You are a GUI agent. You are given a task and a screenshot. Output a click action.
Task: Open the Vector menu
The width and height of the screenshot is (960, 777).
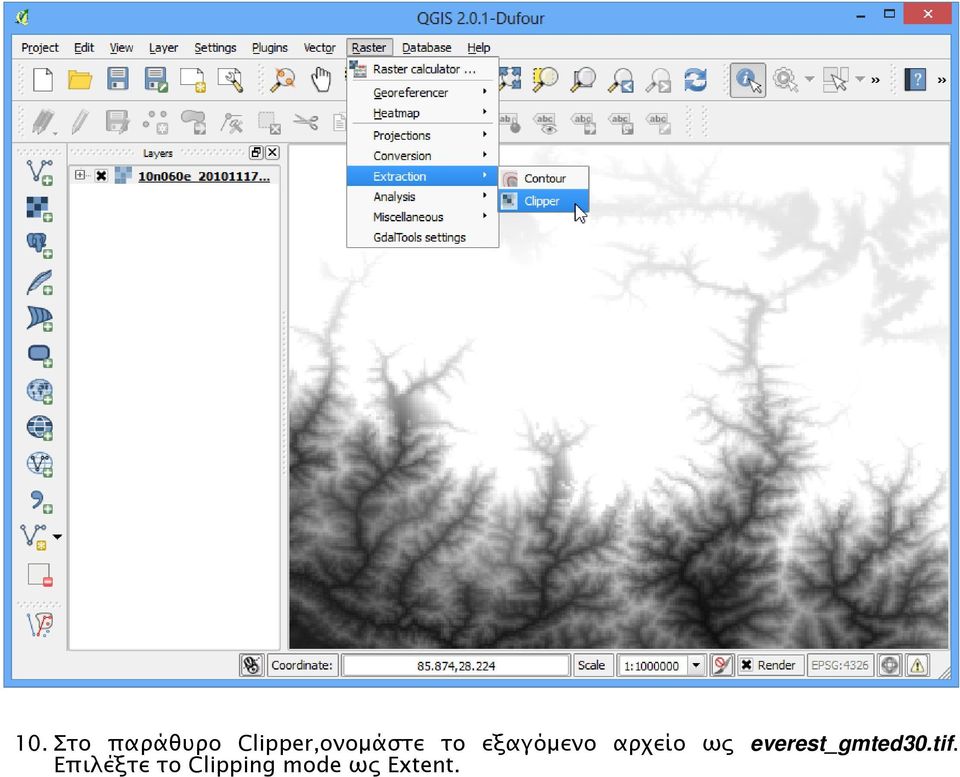click(x=320, y=48)
